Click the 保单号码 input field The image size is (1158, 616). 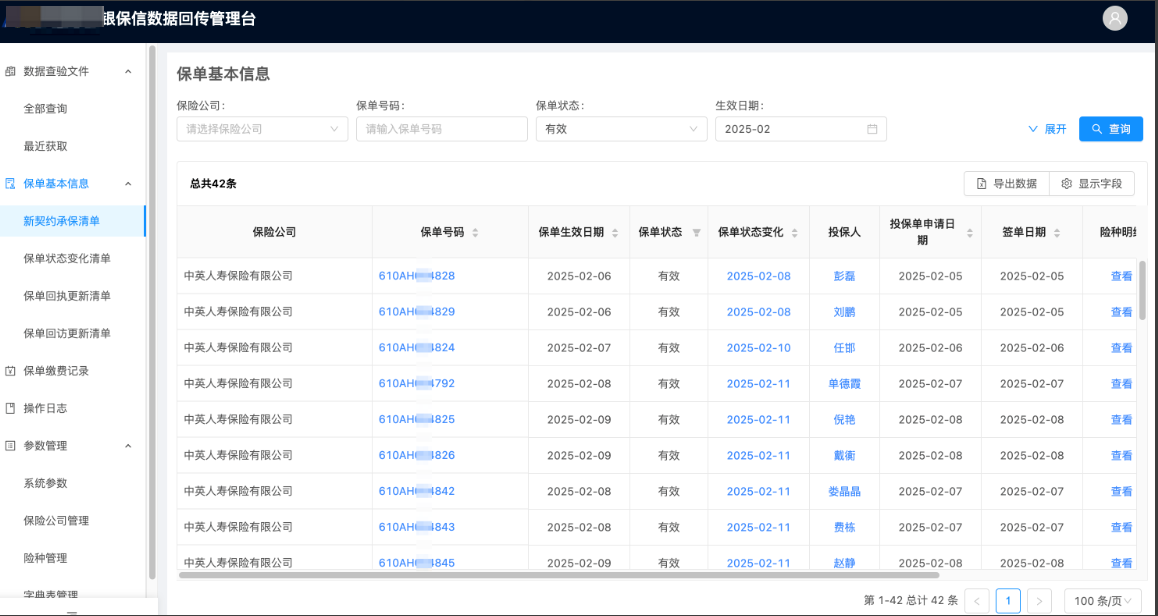441,129
